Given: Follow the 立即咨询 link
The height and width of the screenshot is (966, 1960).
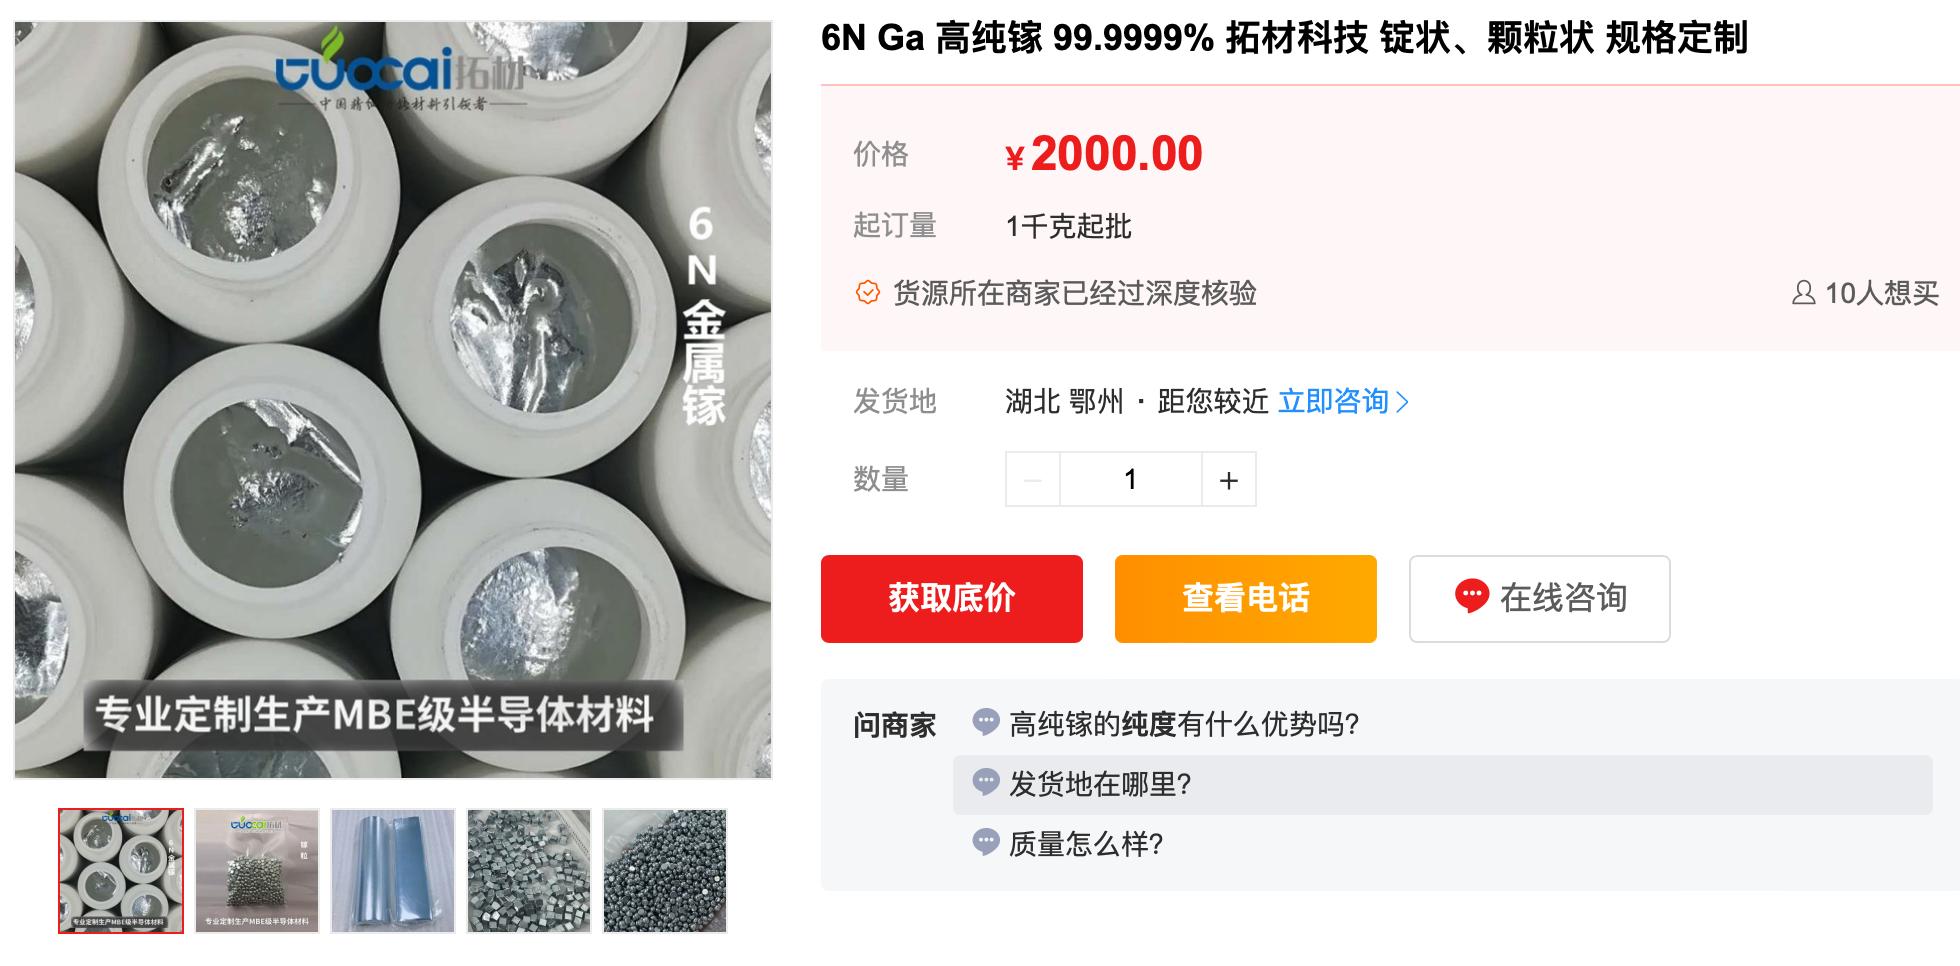Looking at the screenshot, I should click(x=1333, y=401).
